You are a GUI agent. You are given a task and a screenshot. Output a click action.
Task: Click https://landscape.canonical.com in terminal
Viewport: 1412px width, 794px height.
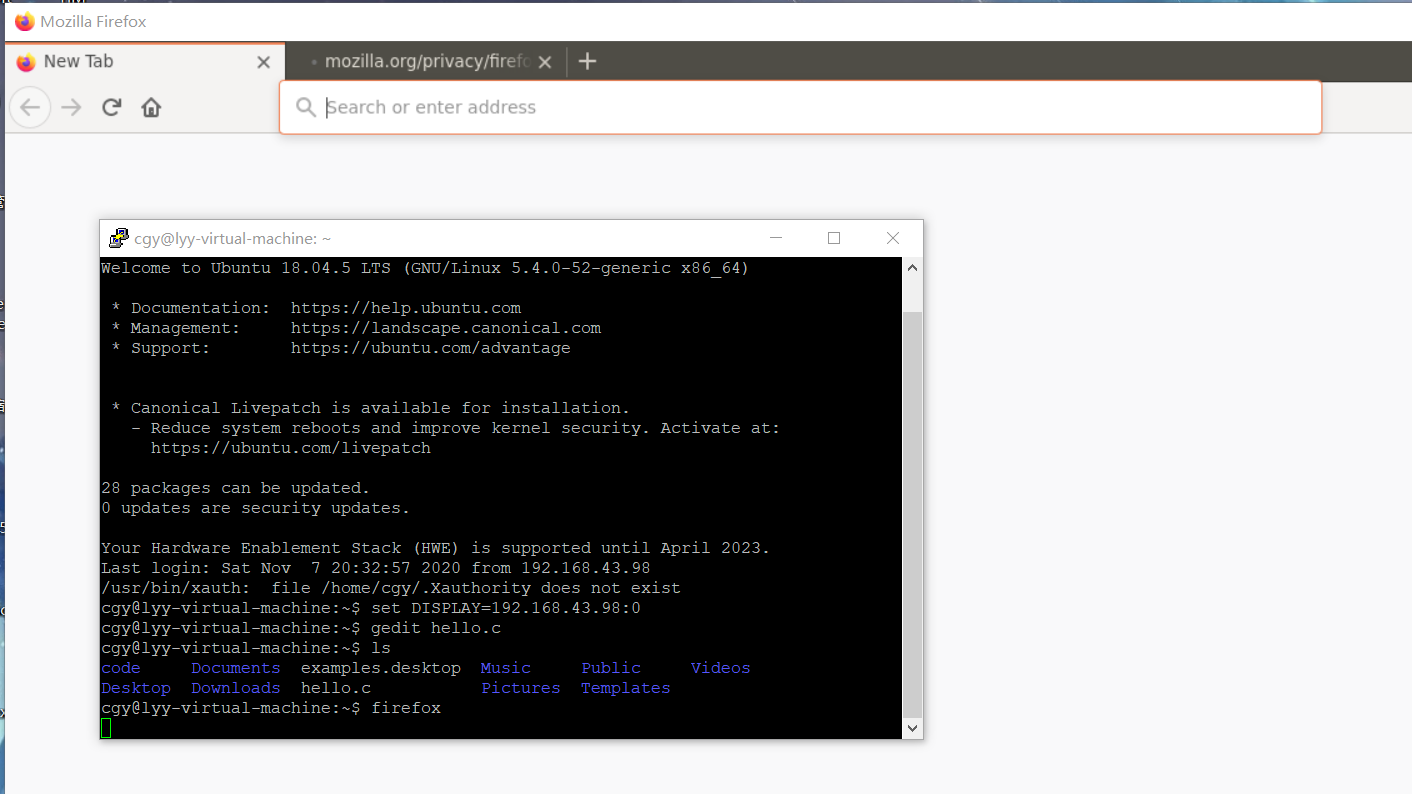446,328
